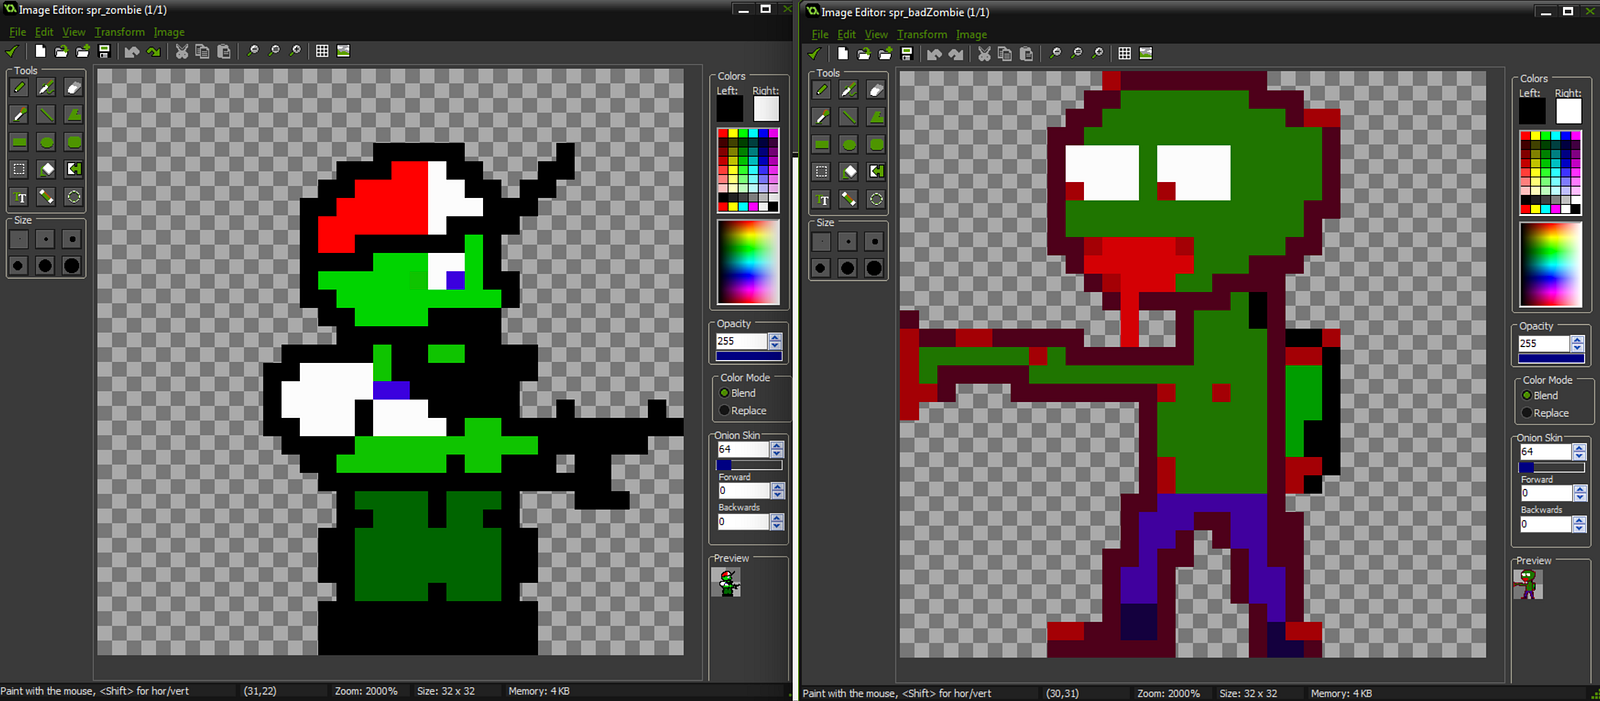Choose the Text tool in spr_zombie editor
The width and height of the screenshot is (1600, 701).
click(19, 197)
